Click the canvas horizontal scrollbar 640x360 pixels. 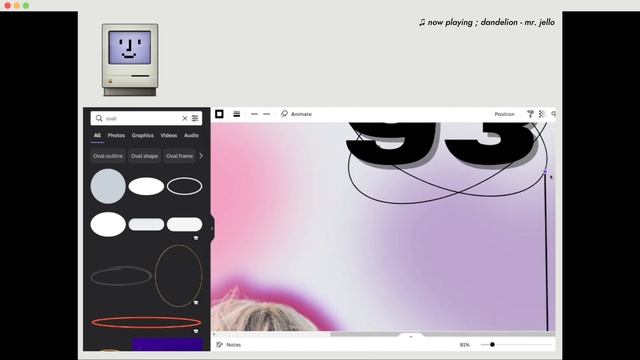click(442, 334)
